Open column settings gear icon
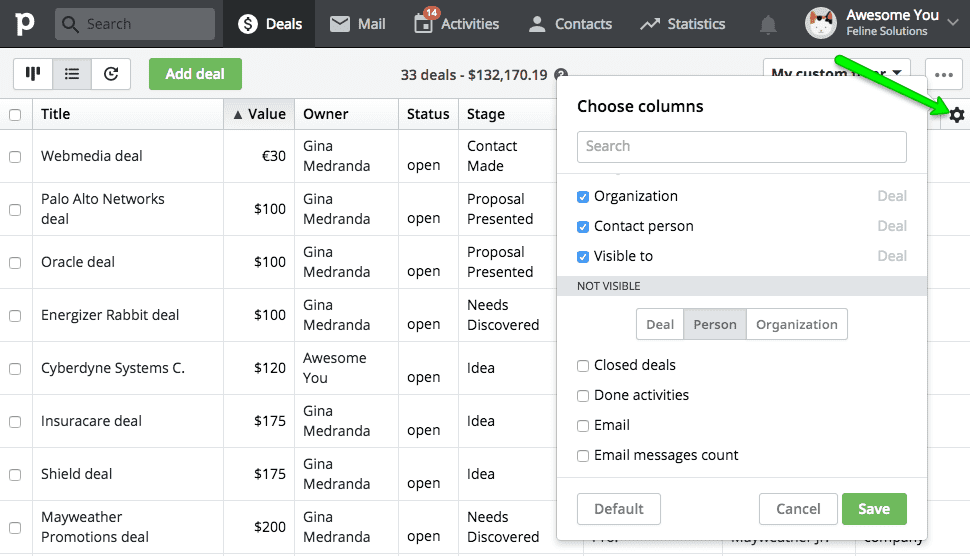This screenshot has height=556, width=970. click(x=956, y=114)
